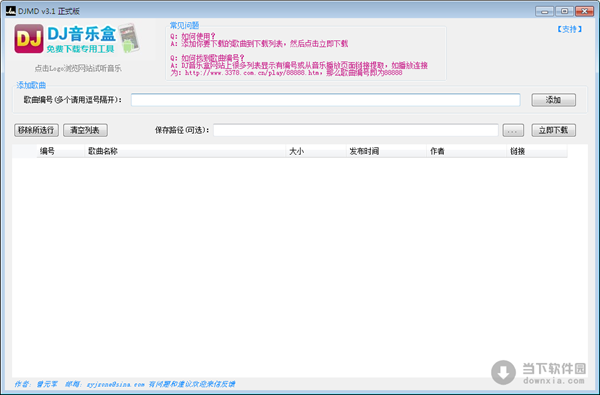Focus the 保存路径 input field
The height and width of the screenshot is (395, 600).
[x=356, y=130]
